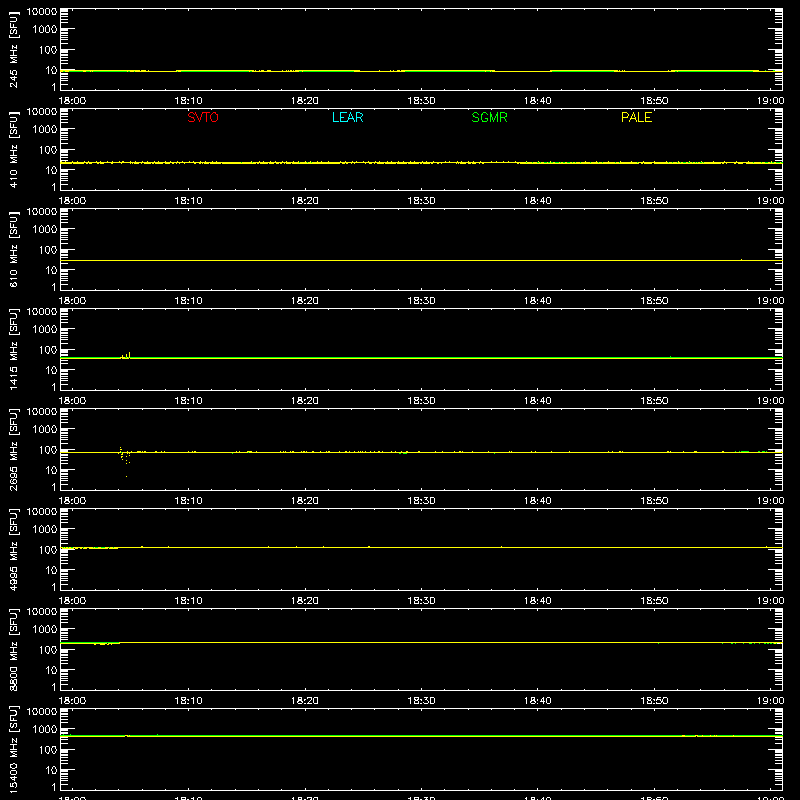Select the 610 MHz [SFU] axis title

13,249
